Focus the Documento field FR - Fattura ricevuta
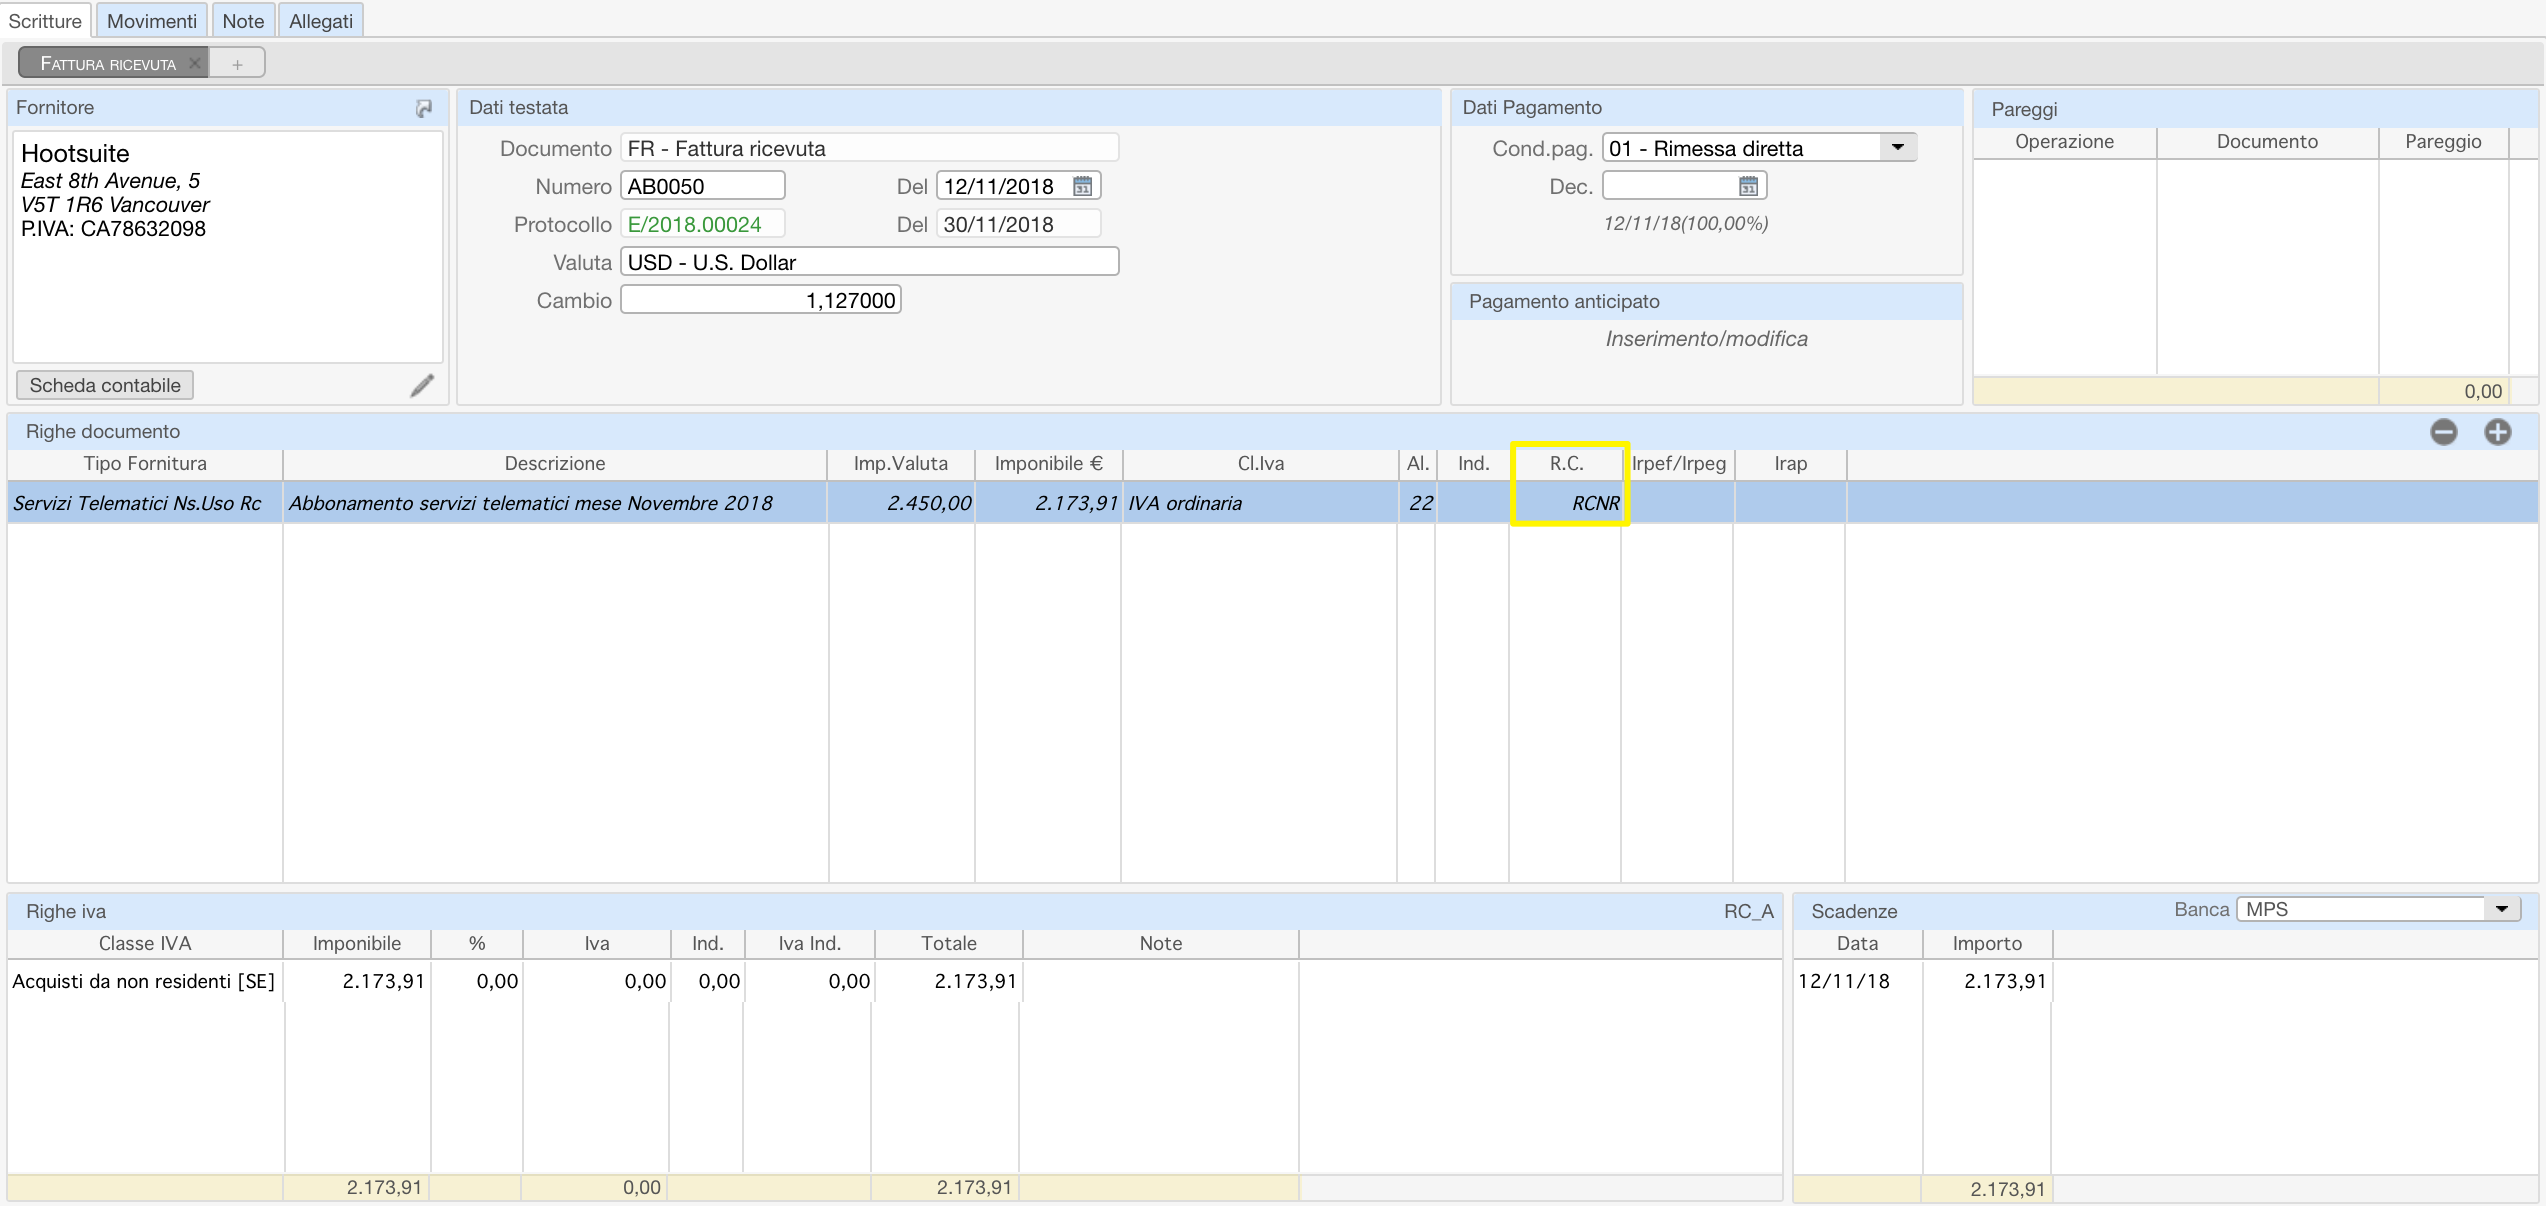 click(869, 148)
